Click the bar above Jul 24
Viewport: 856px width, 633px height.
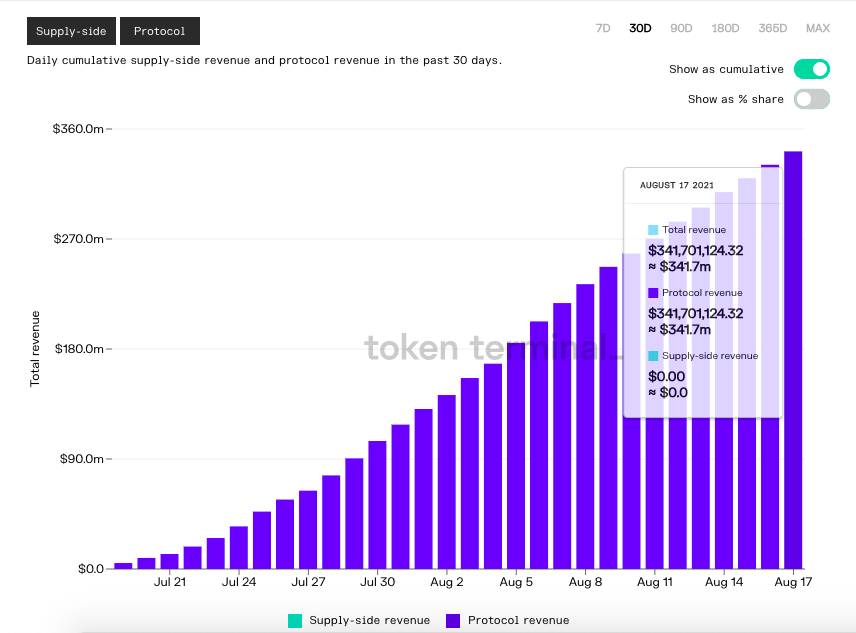tap(239, 547)
